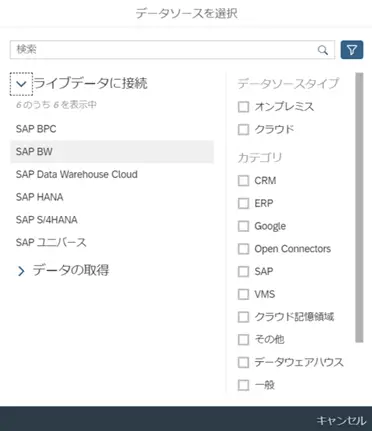372x431 pixels.
Task: Click the データの取得 heading text
Action: click(71, 270)
